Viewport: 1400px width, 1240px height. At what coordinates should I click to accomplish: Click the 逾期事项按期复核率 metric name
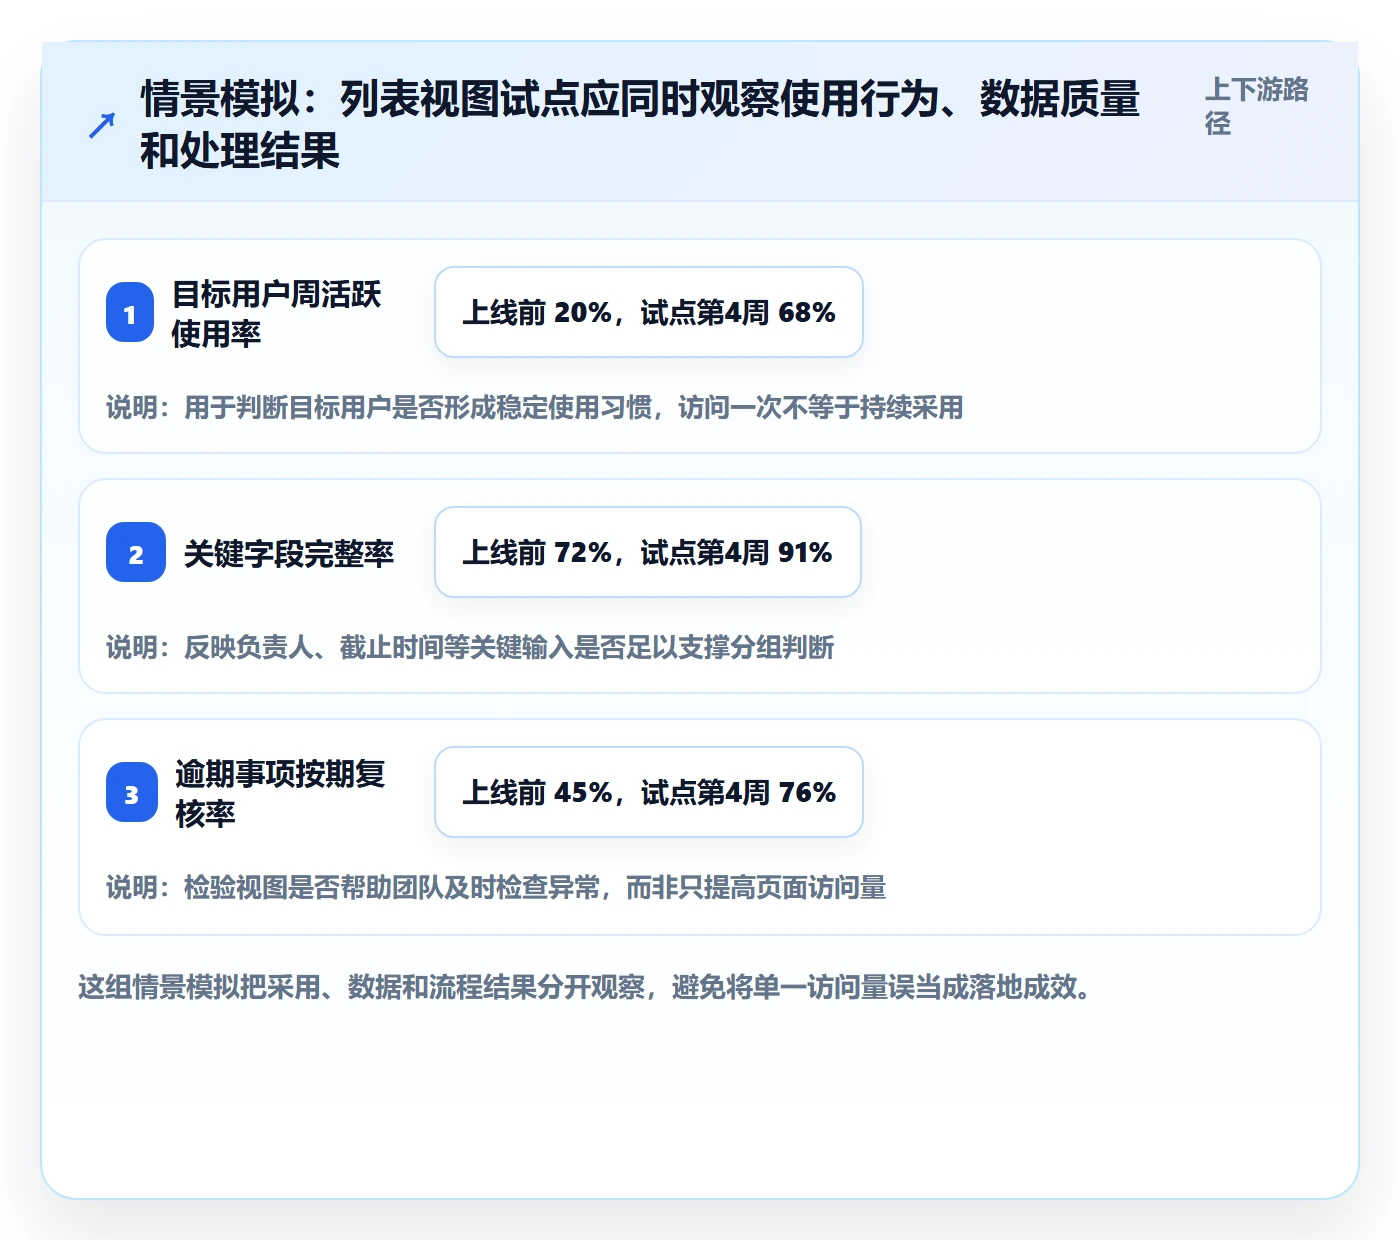click(280, 793)
